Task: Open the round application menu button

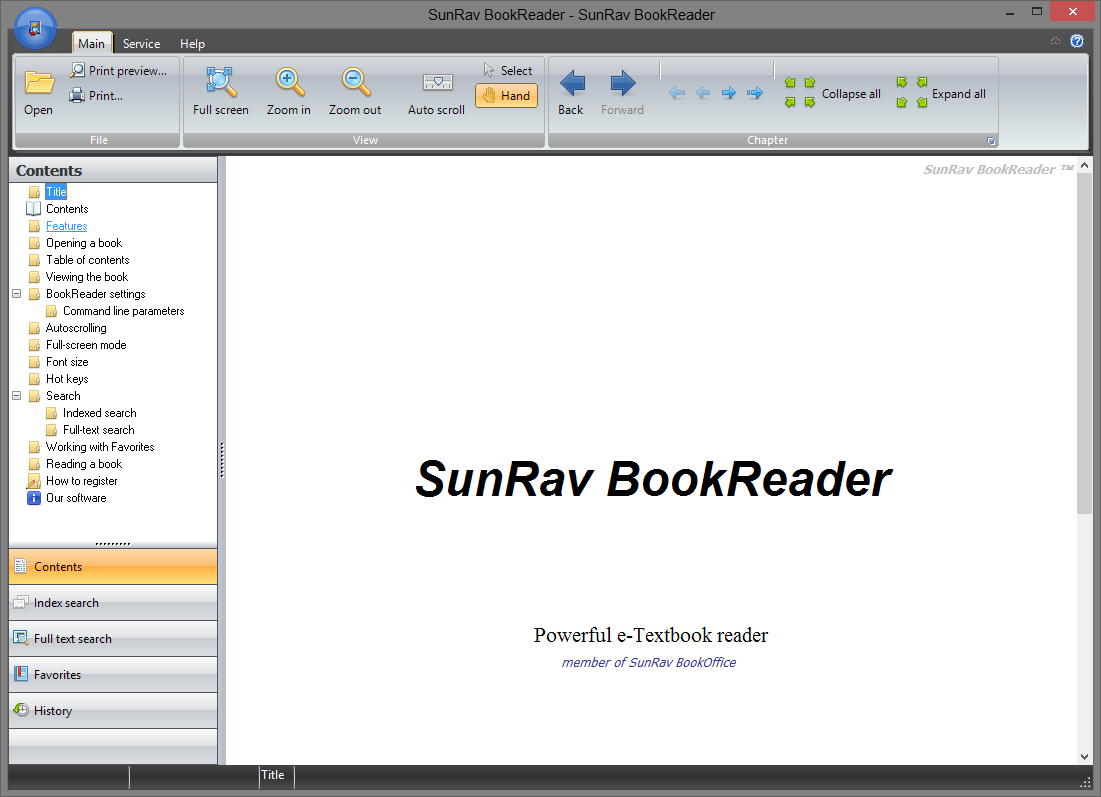Action: click(35, 29)
